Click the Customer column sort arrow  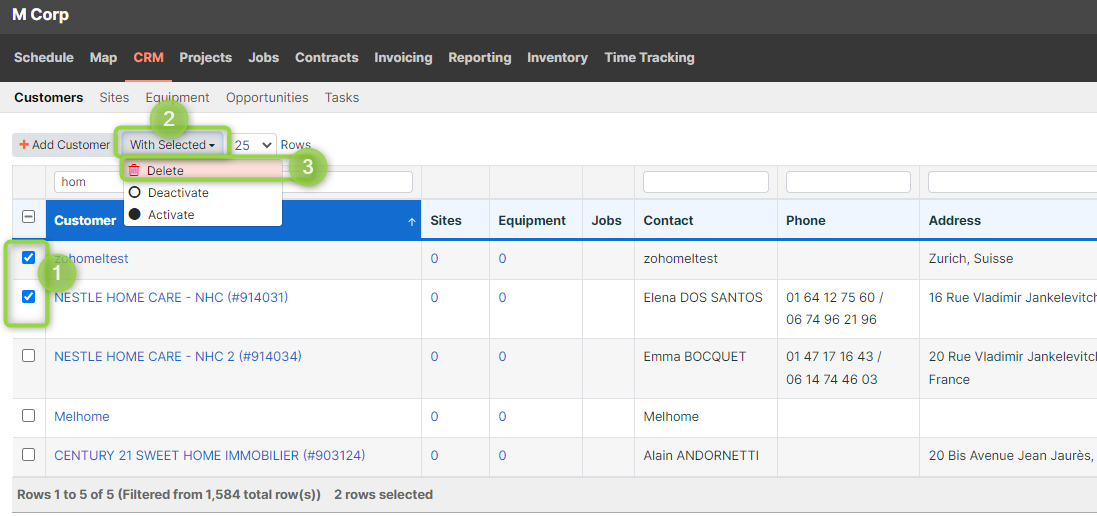(x=411, y=221)
